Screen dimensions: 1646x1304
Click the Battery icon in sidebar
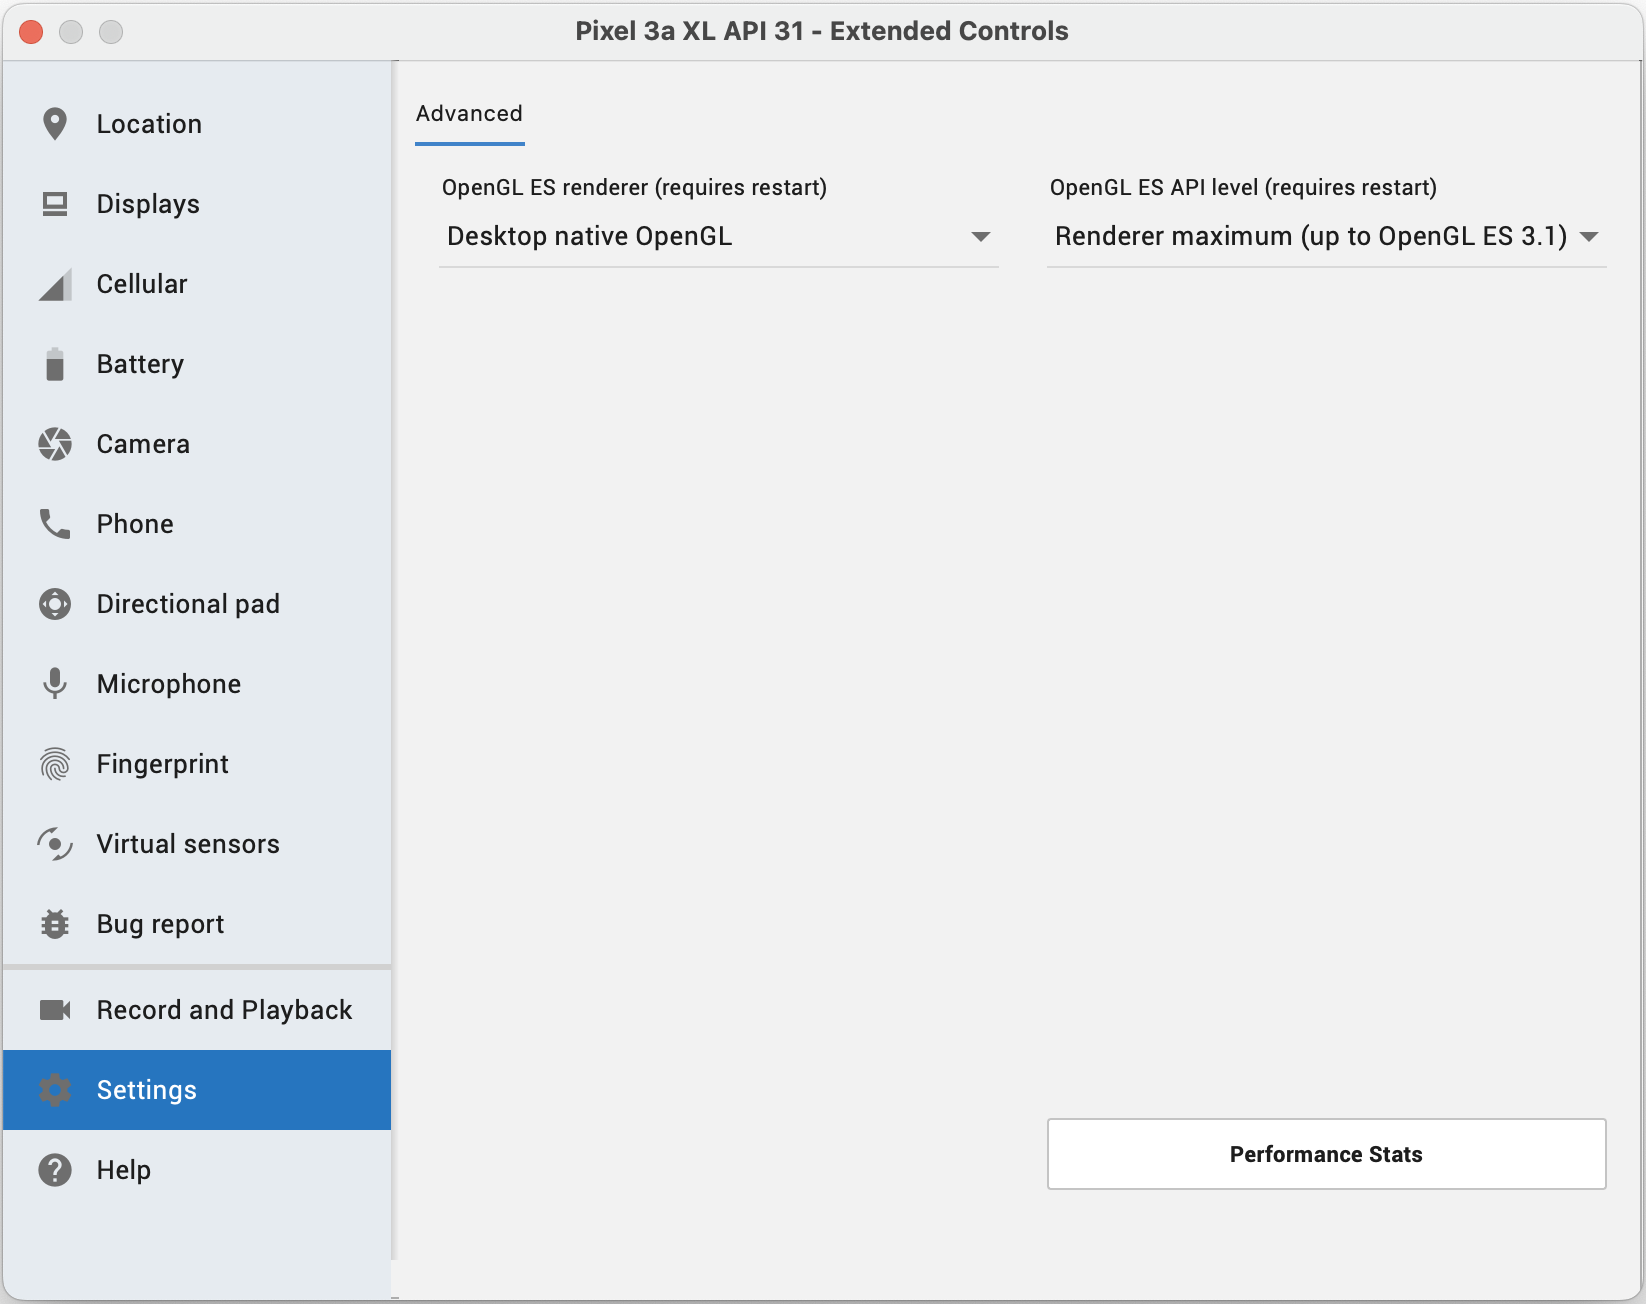[x=55, y=364]
